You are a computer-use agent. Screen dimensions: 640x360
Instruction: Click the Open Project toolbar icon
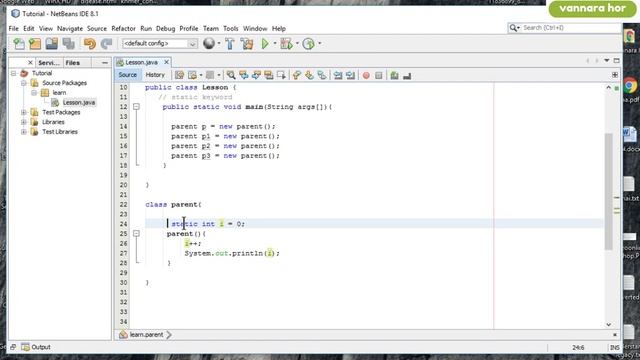coord(52,44)
